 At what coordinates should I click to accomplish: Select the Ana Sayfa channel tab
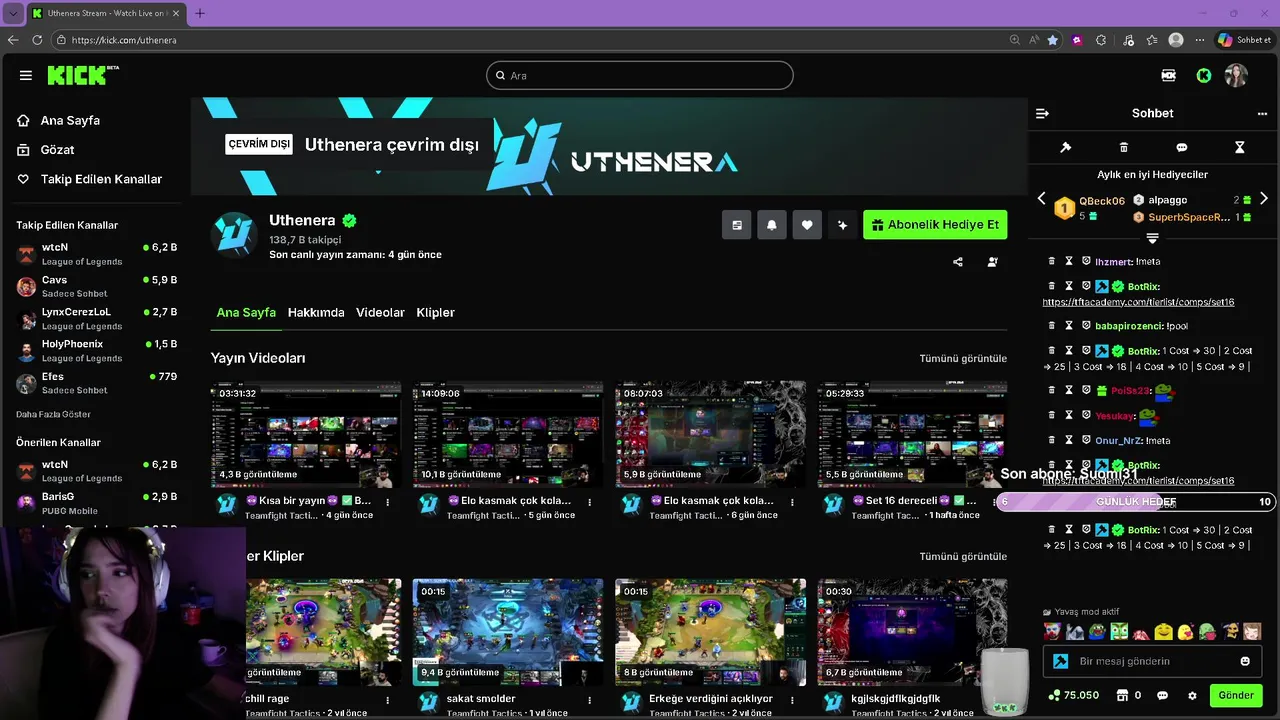point(246,312)
